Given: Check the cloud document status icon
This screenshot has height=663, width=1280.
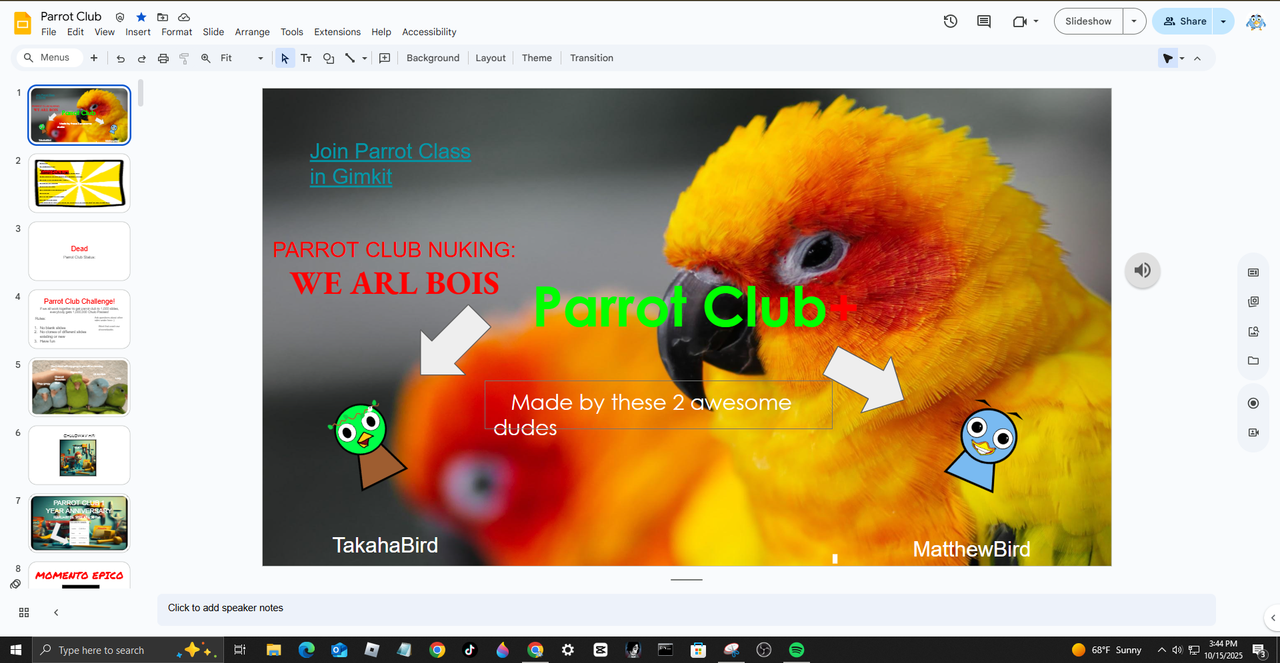Looking at the screenshot, I should [184, 17].
